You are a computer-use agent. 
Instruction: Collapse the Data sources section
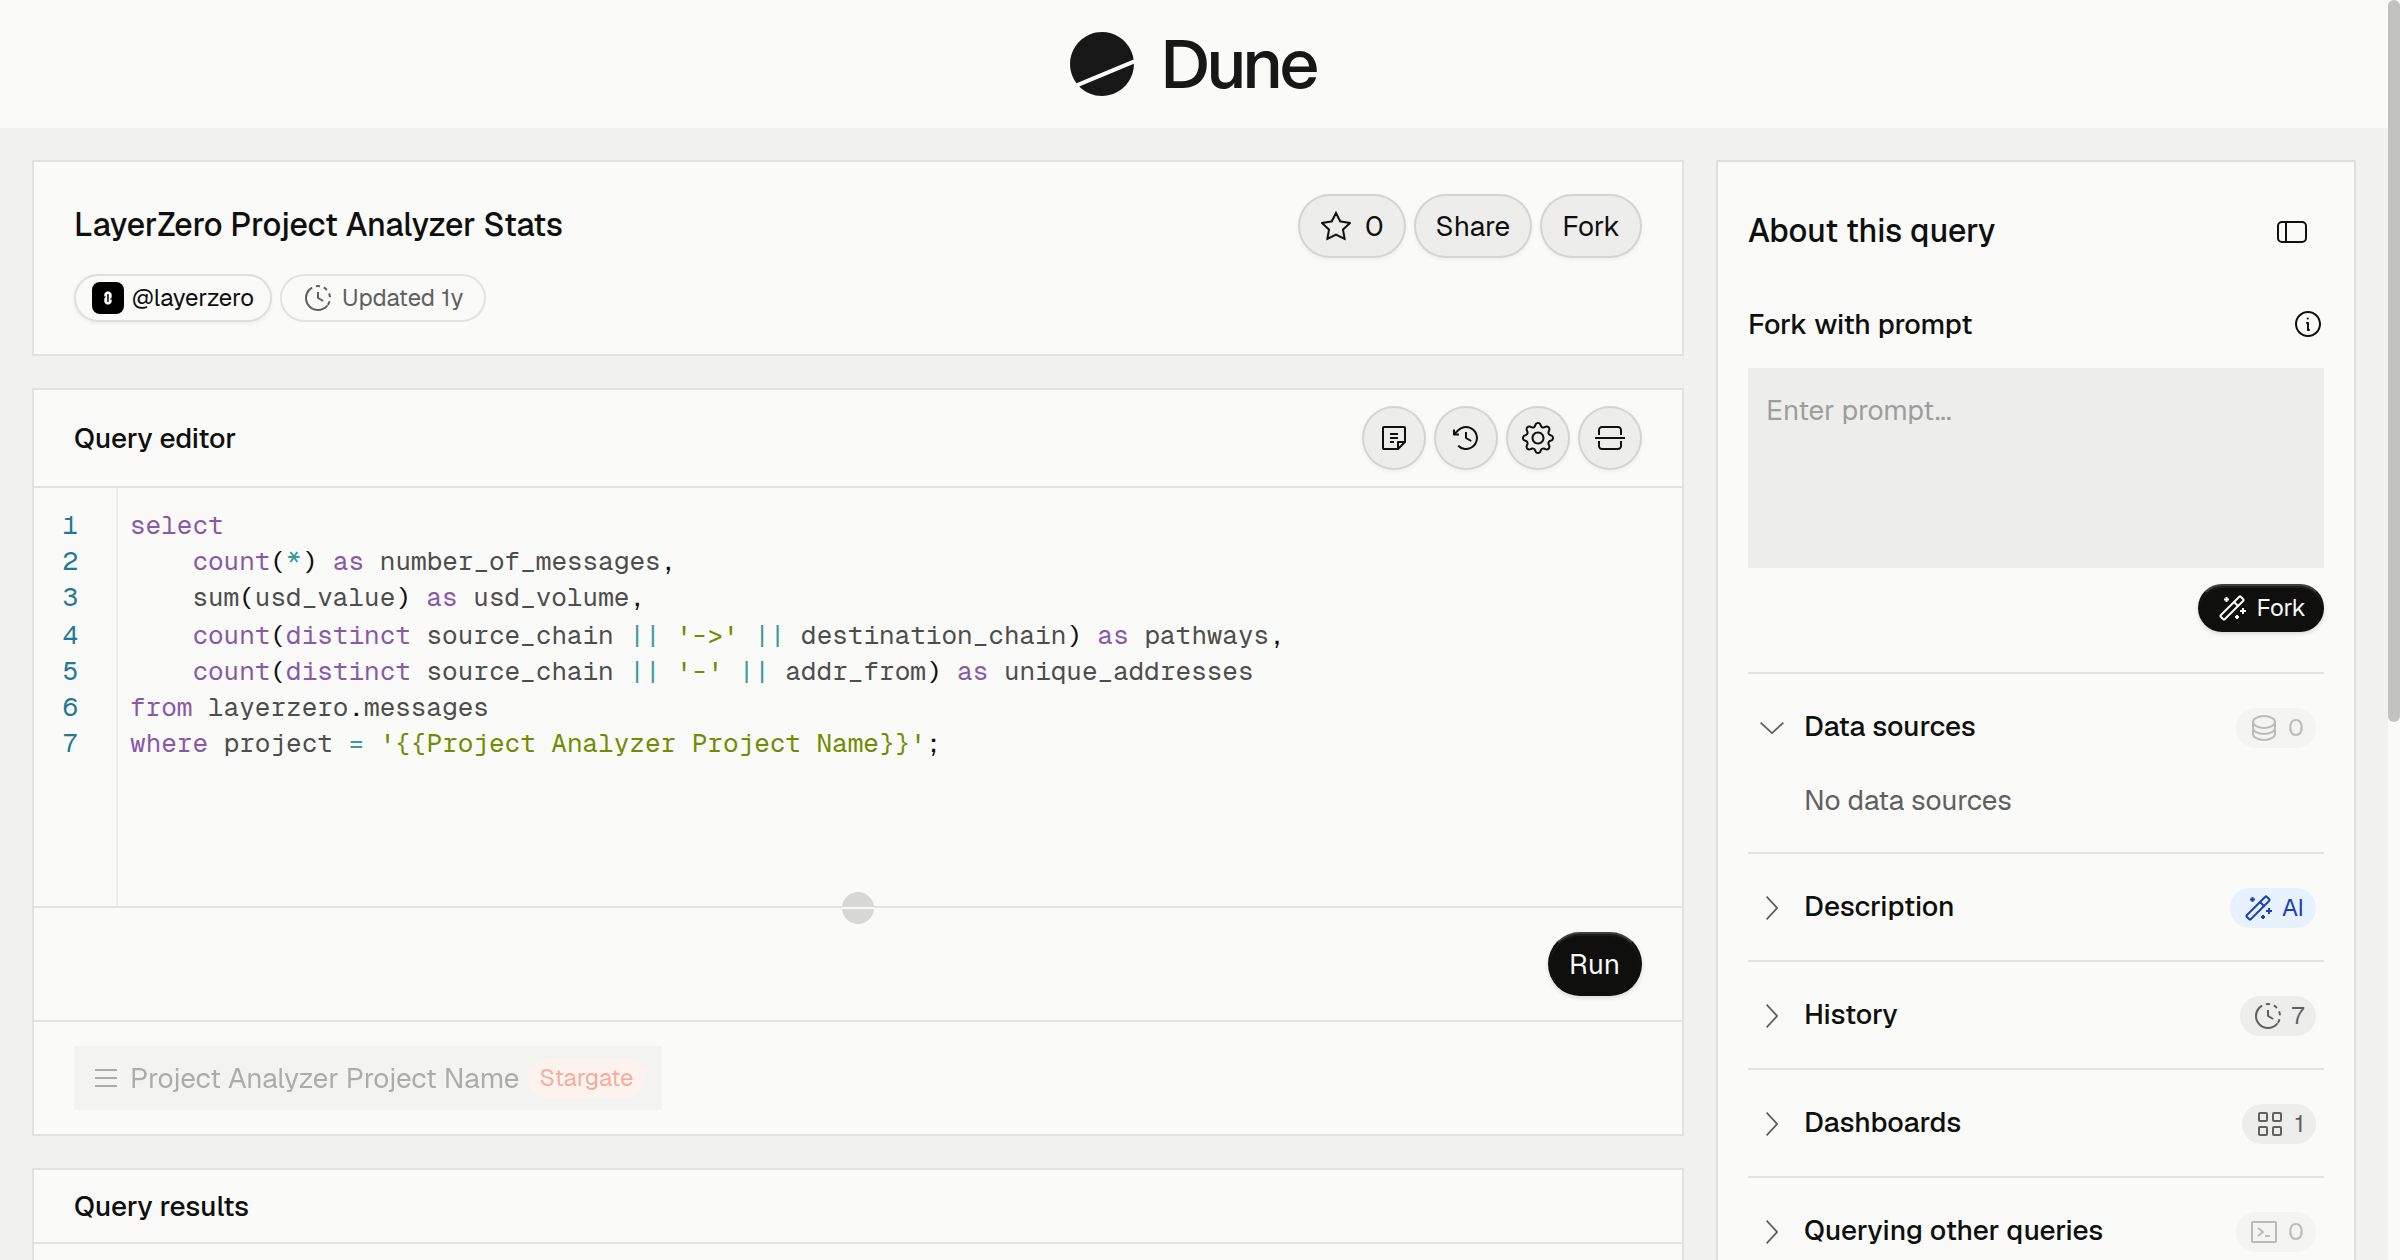pyautogui.click(x=1771, y=727)
